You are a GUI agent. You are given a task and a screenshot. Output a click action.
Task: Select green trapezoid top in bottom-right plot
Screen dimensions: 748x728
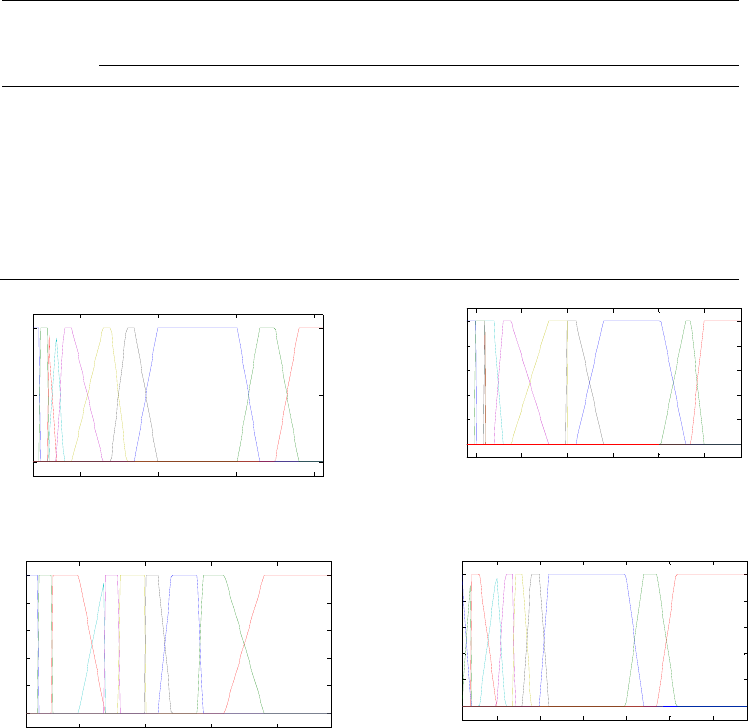[x=651, y=574]
